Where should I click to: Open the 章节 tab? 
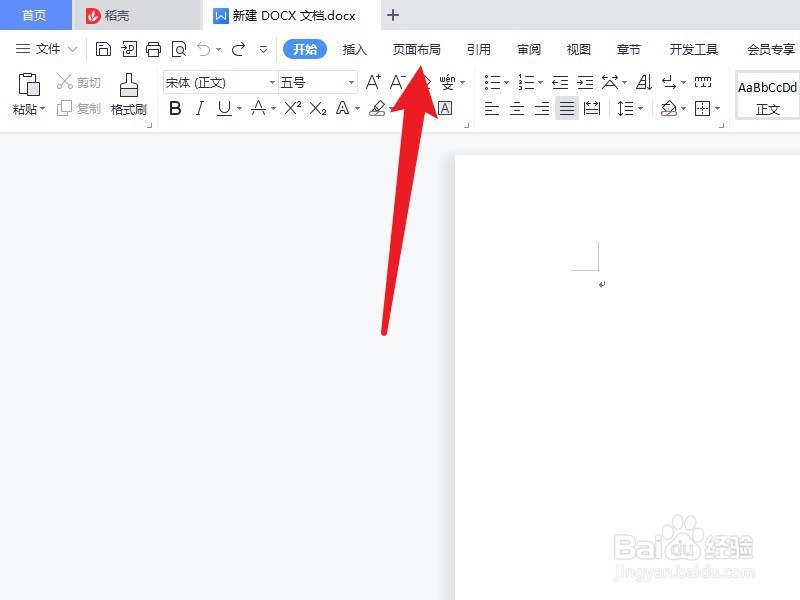click(628, 49)
